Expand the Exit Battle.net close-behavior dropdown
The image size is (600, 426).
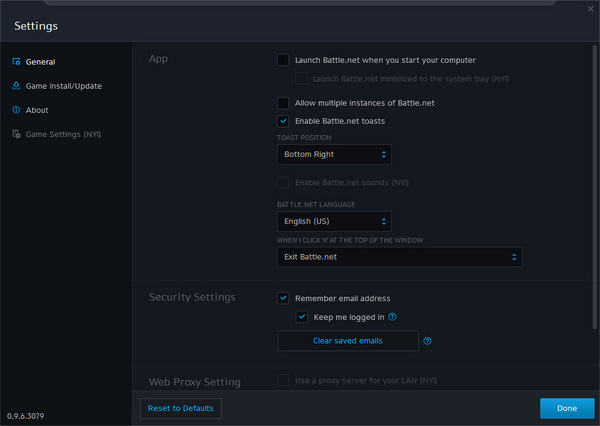399,257
